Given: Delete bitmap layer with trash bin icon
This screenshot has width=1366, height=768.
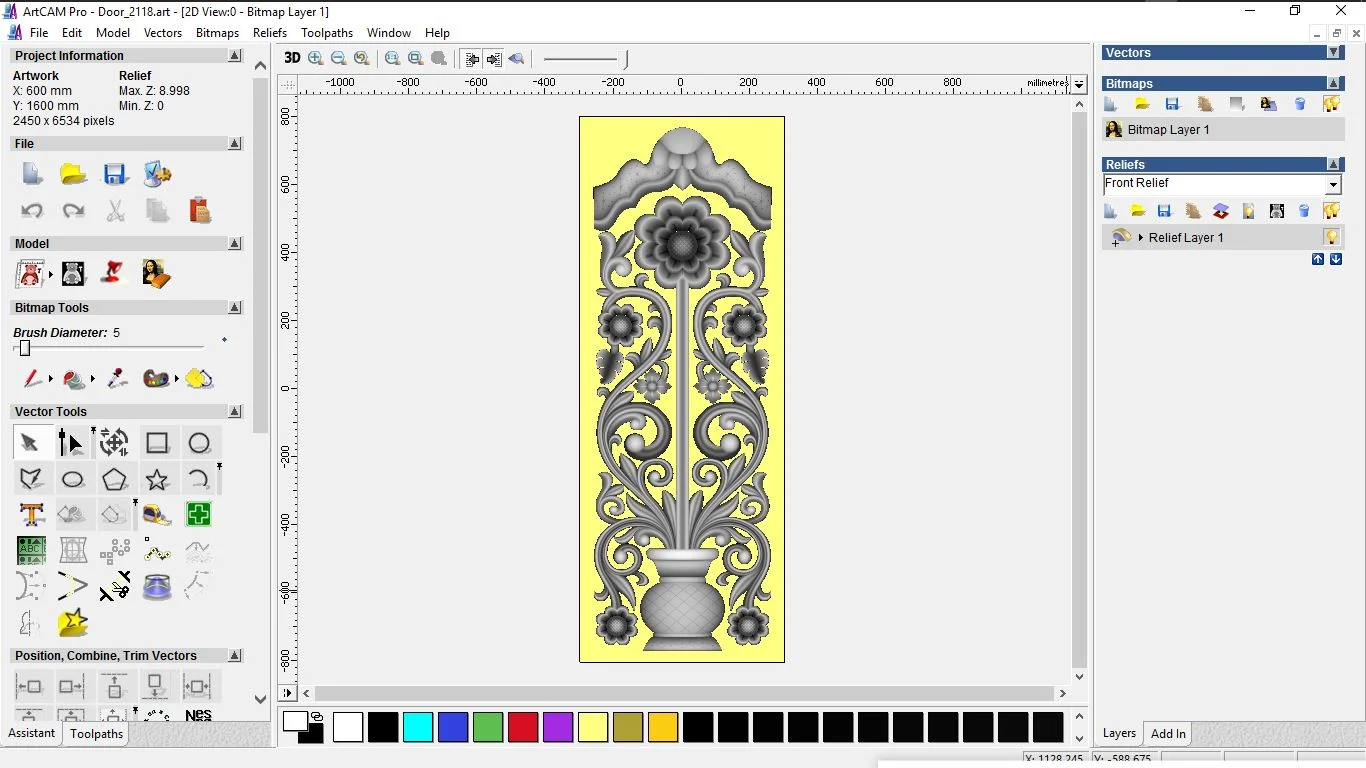Looking at the screenshot, I should click(1300, 104).
